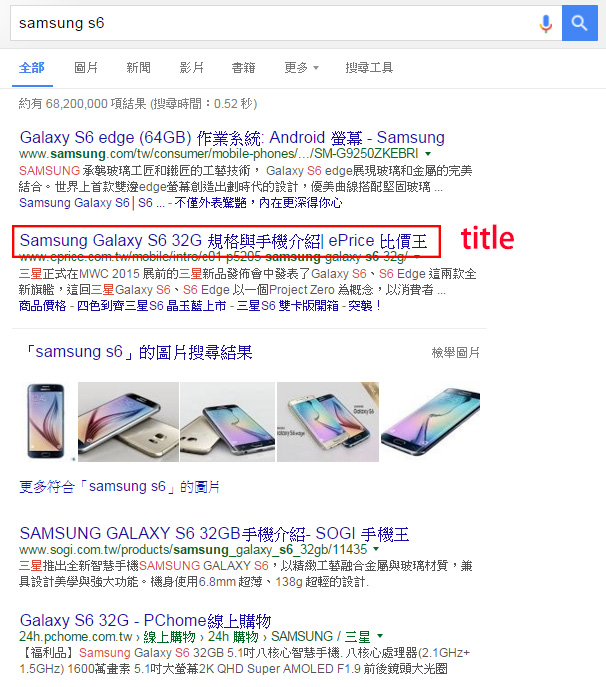This screenshot has height=687, width=606.
Task: Click in the samsung s6 search field
Action: point(276,23)
